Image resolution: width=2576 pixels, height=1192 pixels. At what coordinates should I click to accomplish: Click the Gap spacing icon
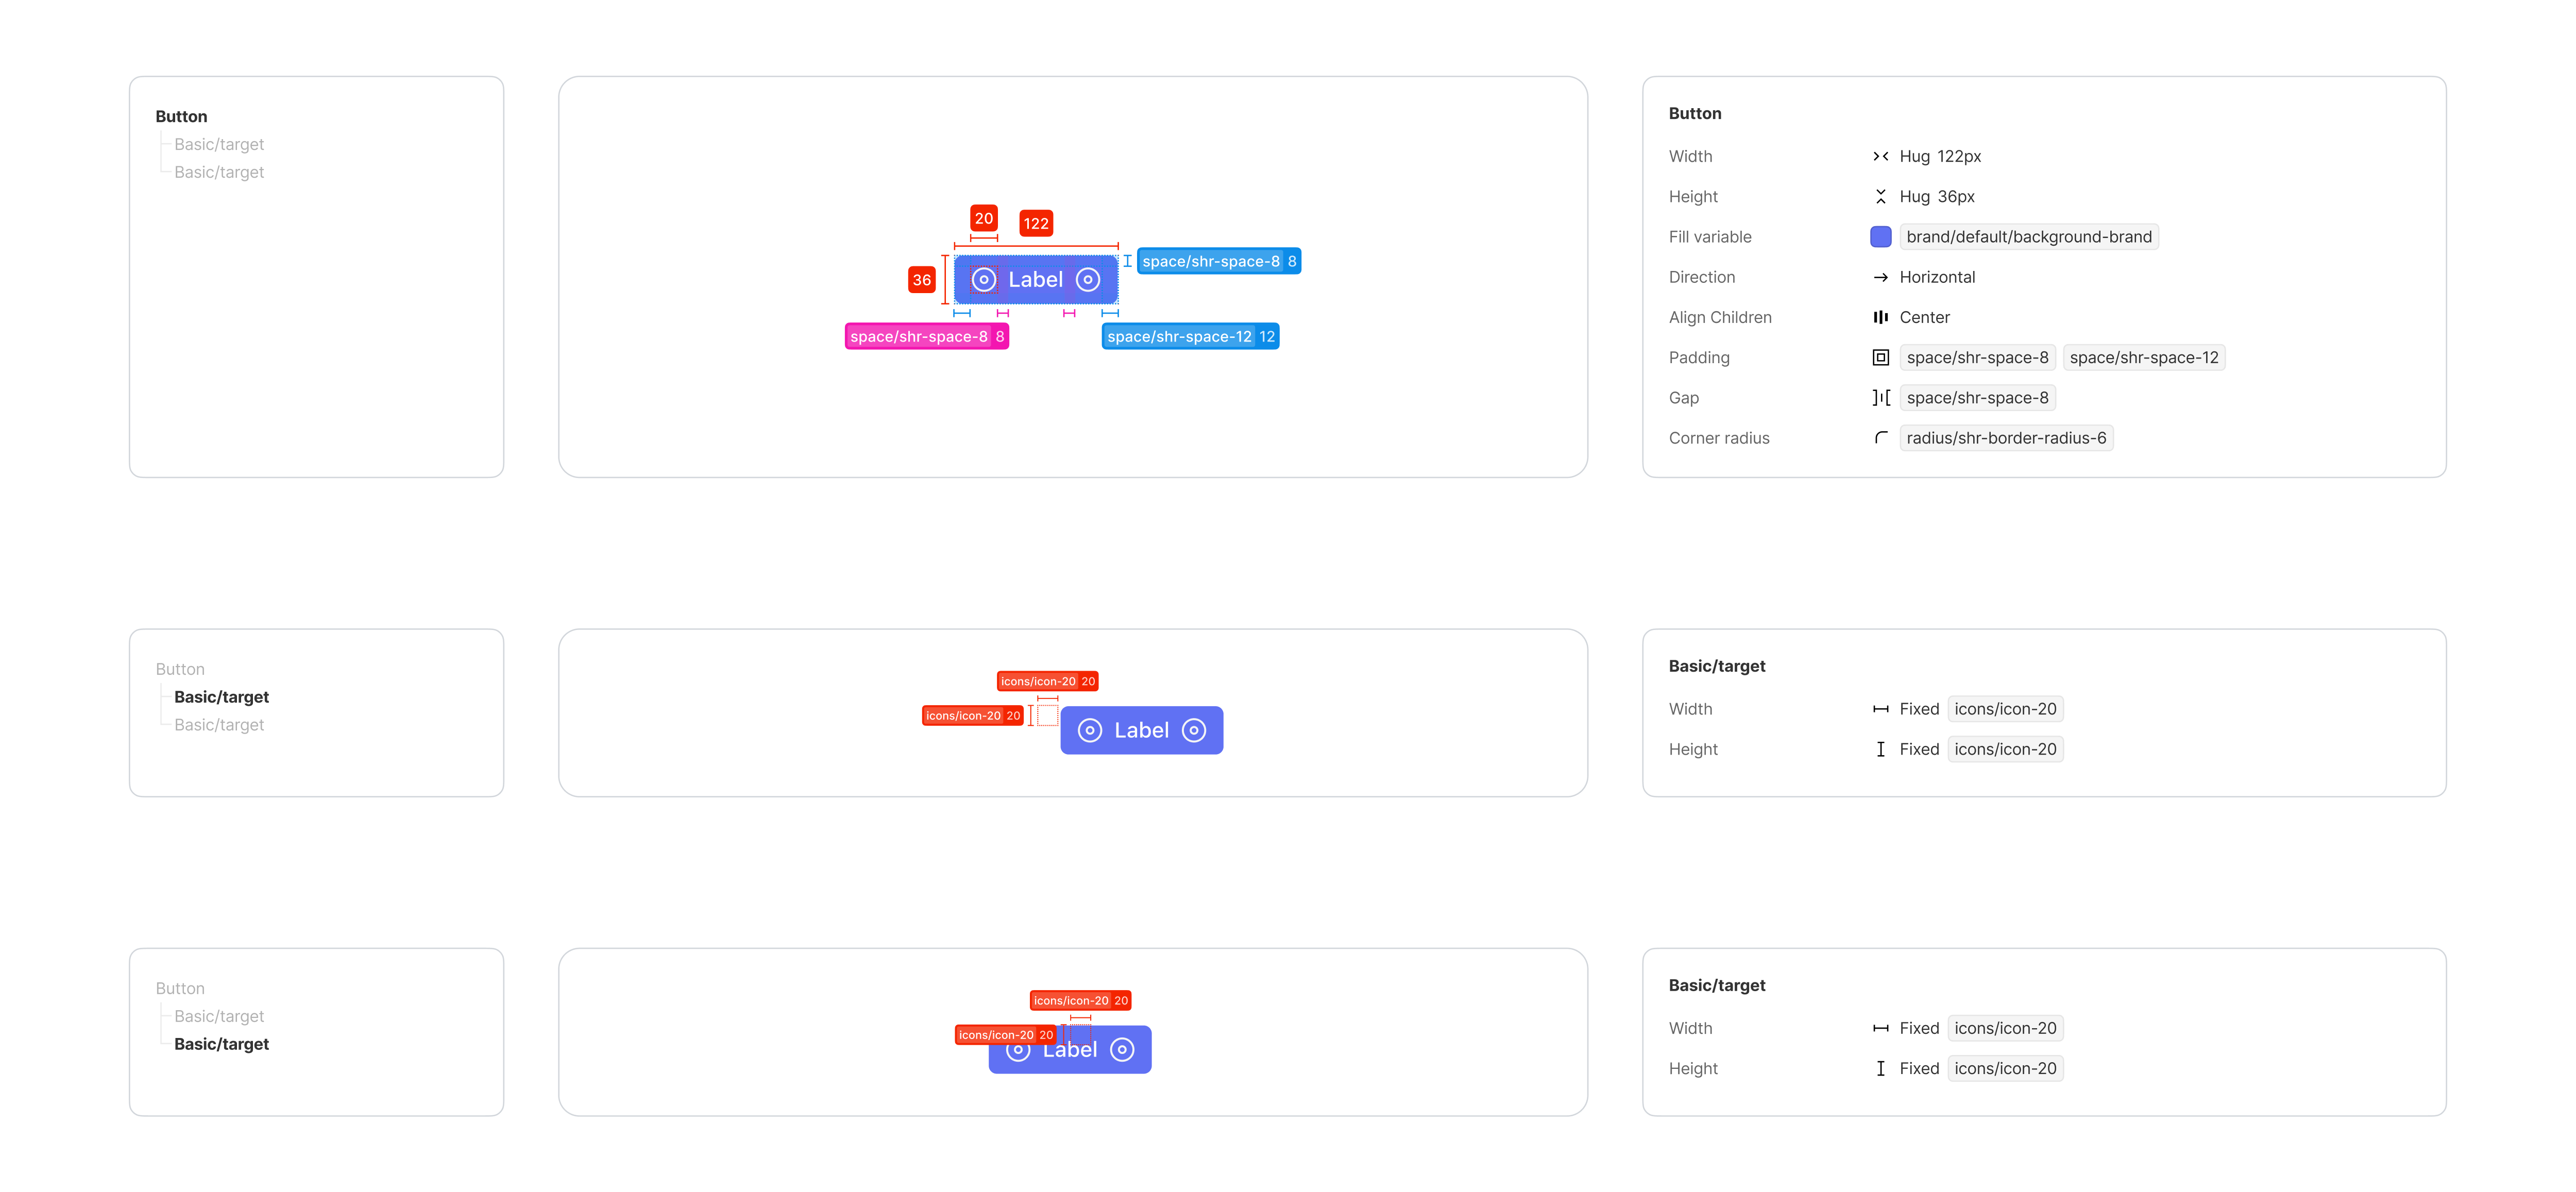pos(1880,398)
